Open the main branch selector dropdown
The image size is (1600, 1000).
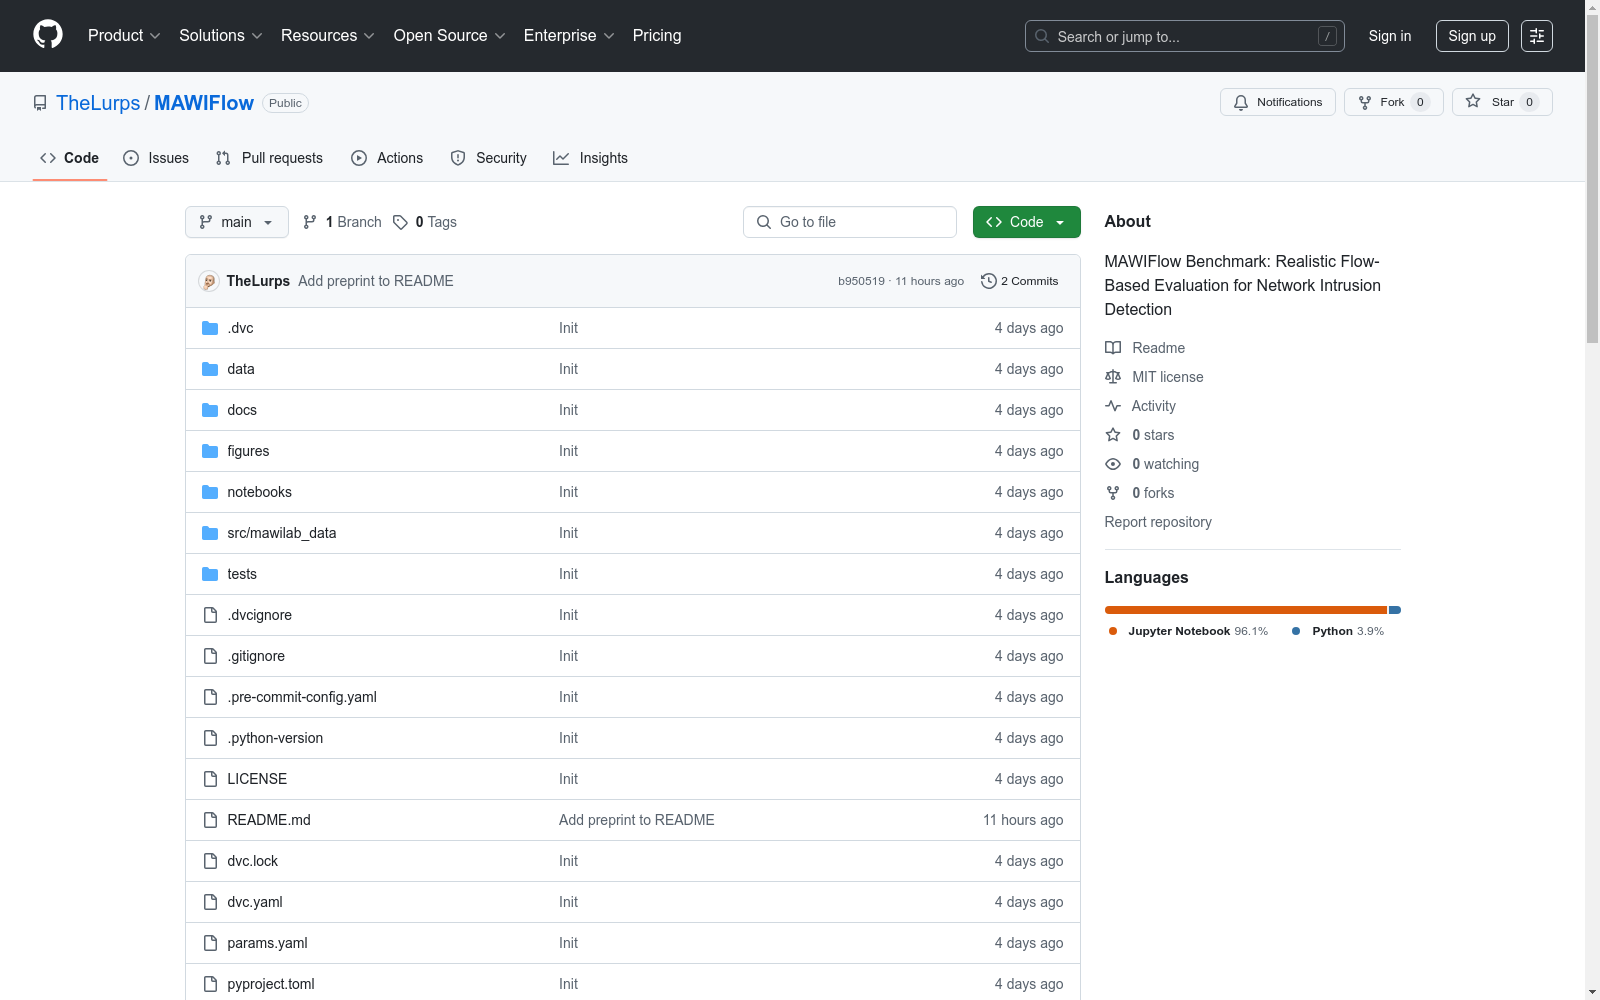point(237,222)
